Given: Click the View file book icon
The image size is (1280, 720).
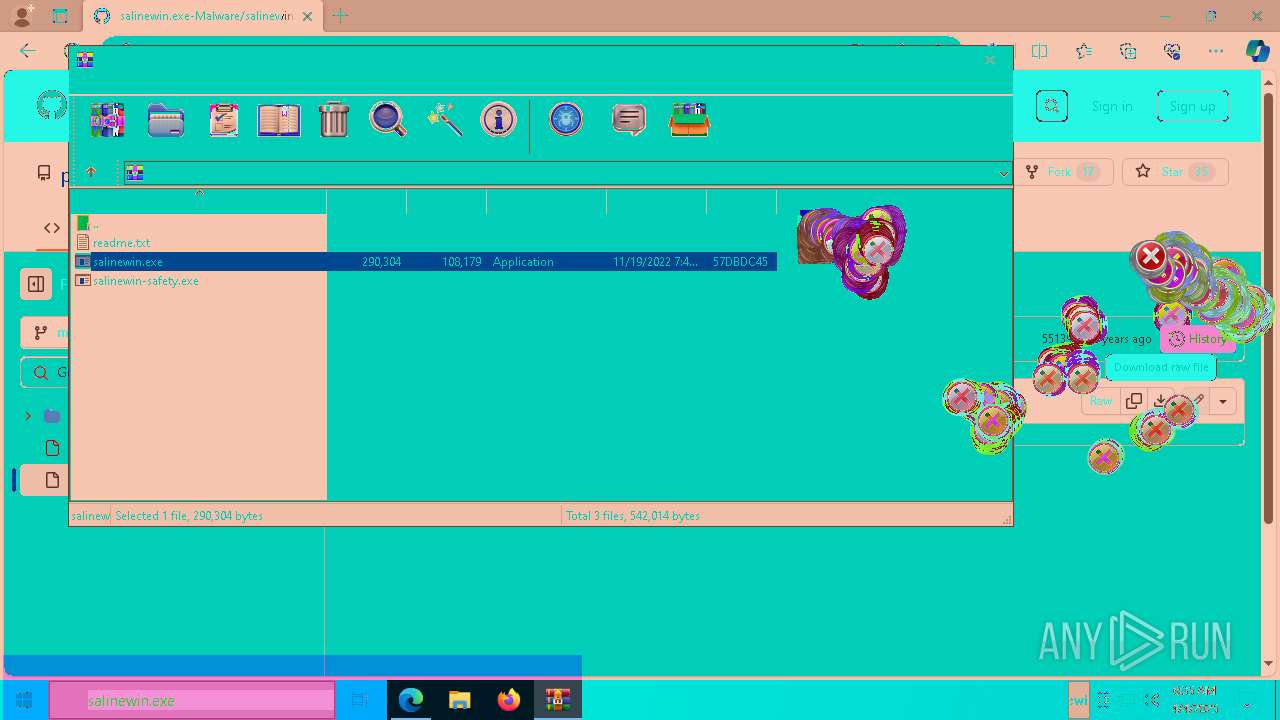Looking at the screenshot, I should point(279,120).
